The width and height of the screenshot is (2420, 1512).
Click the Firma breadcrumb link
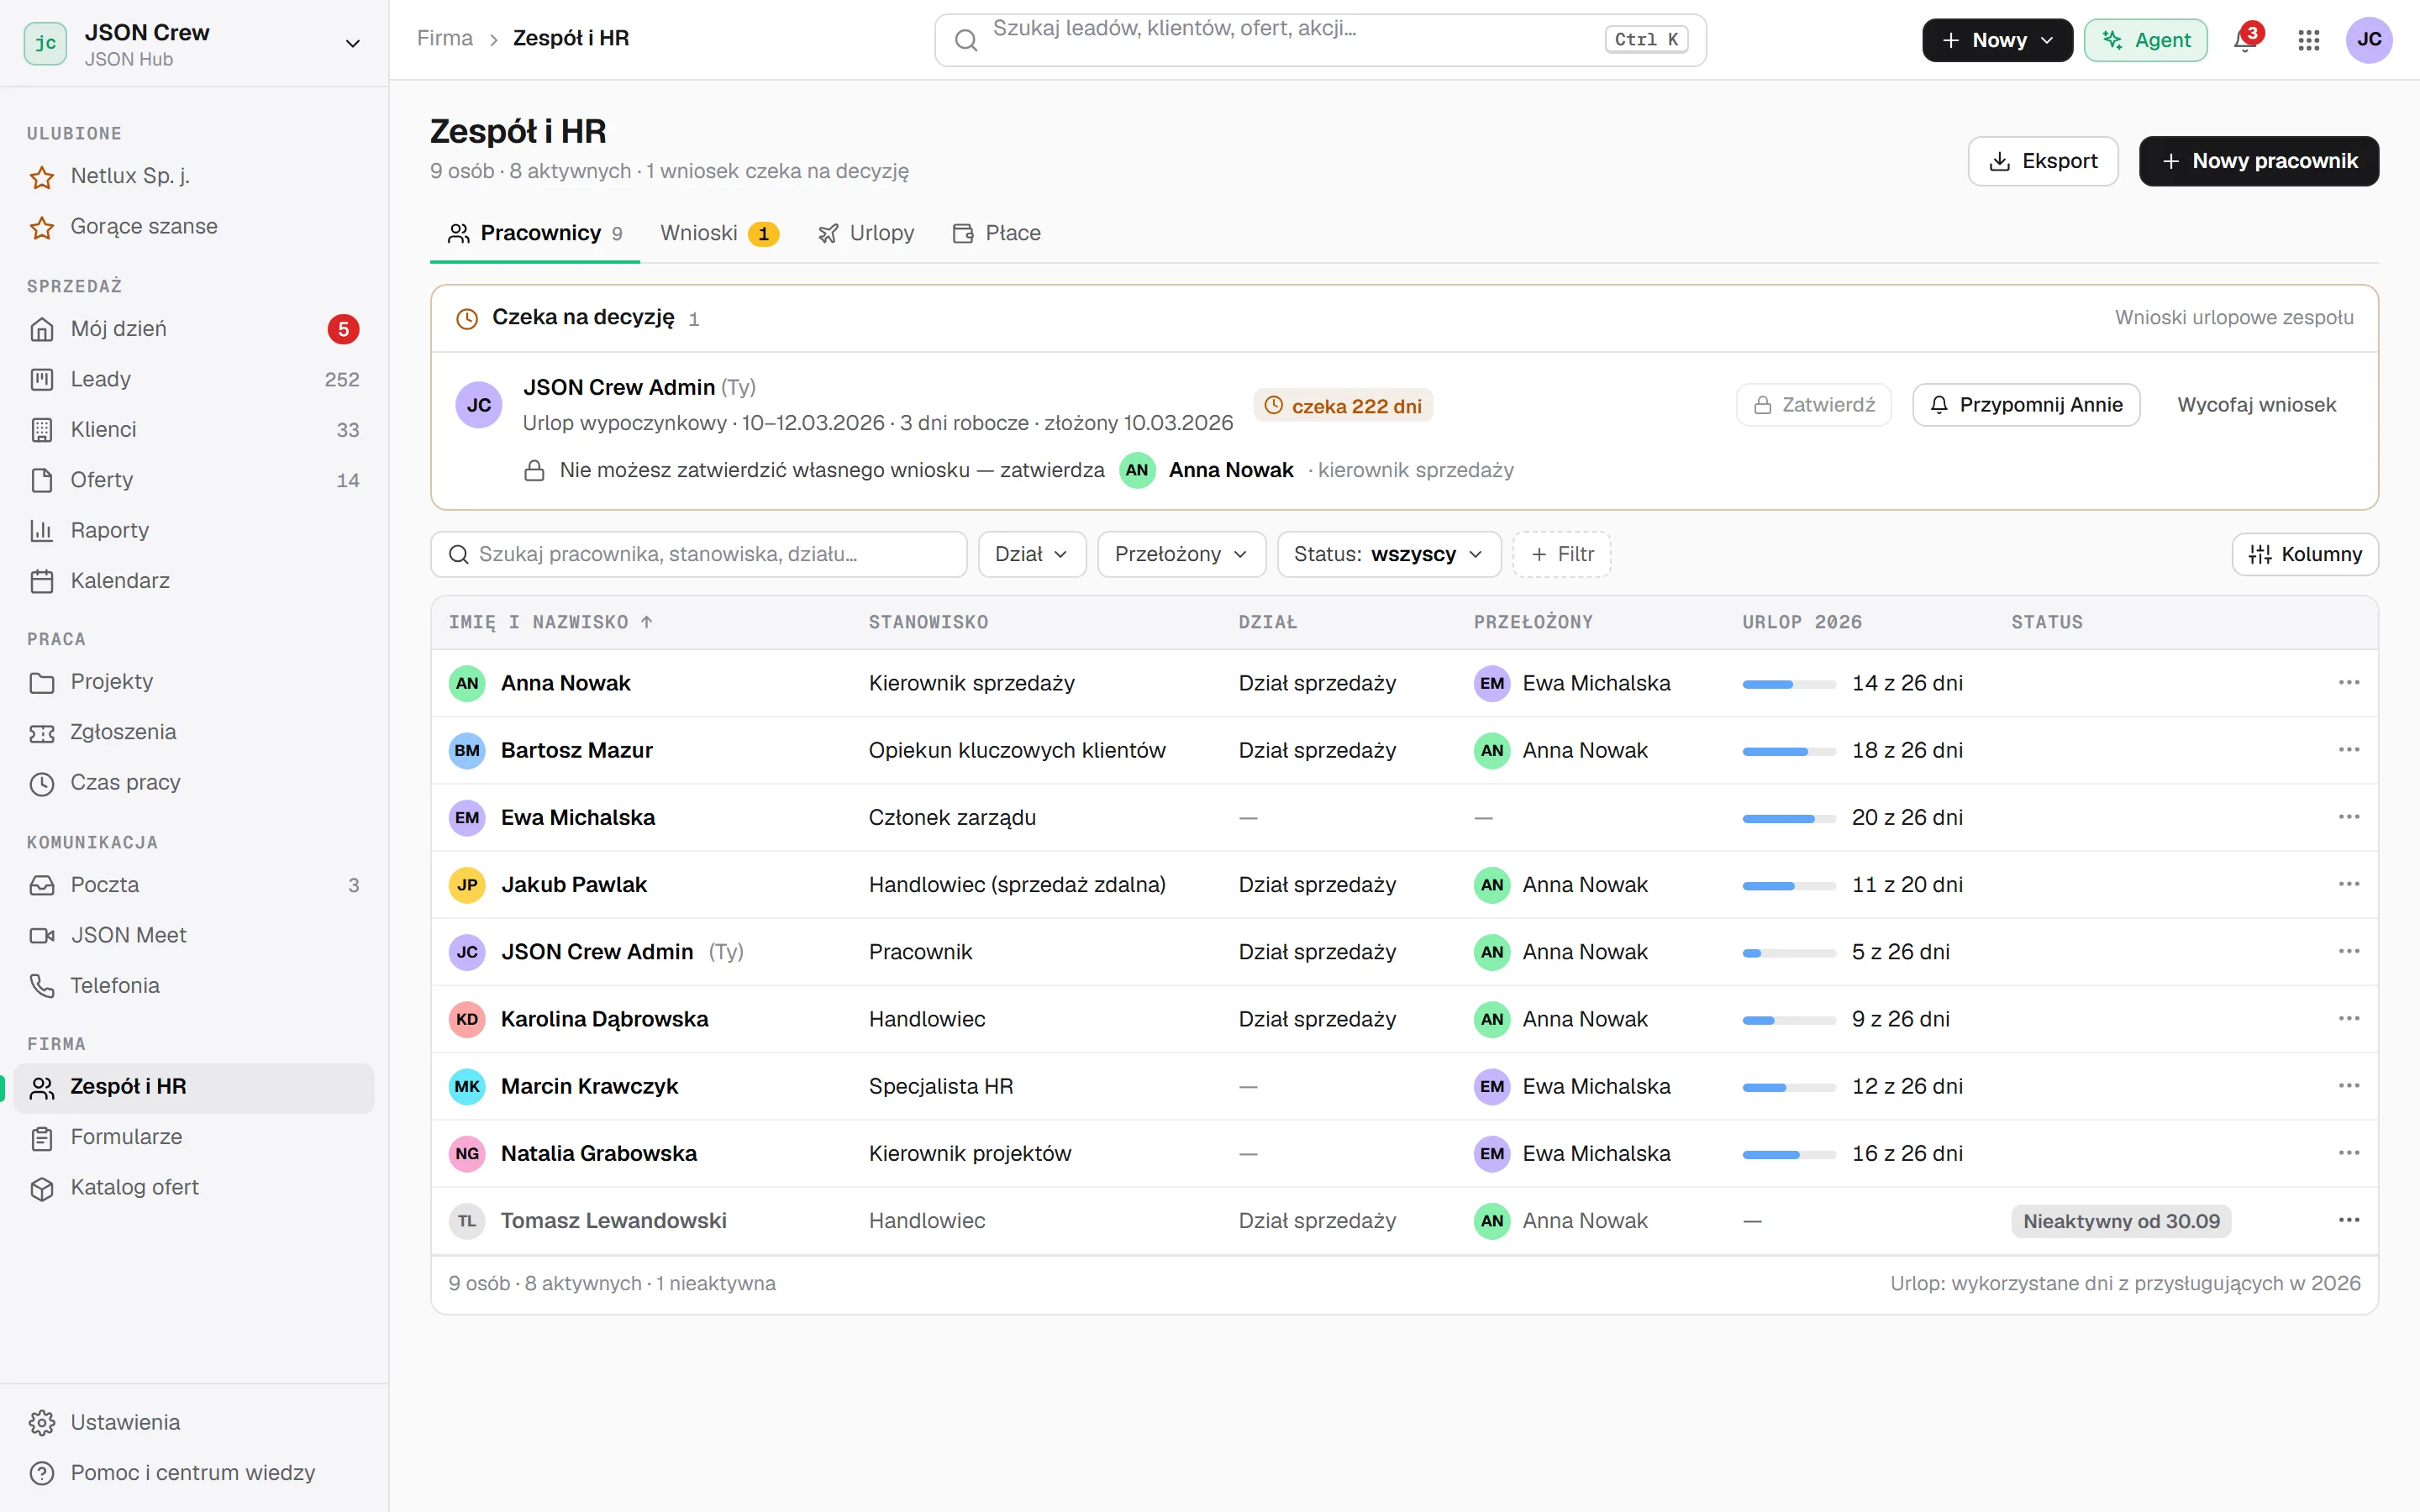(444, 38)
